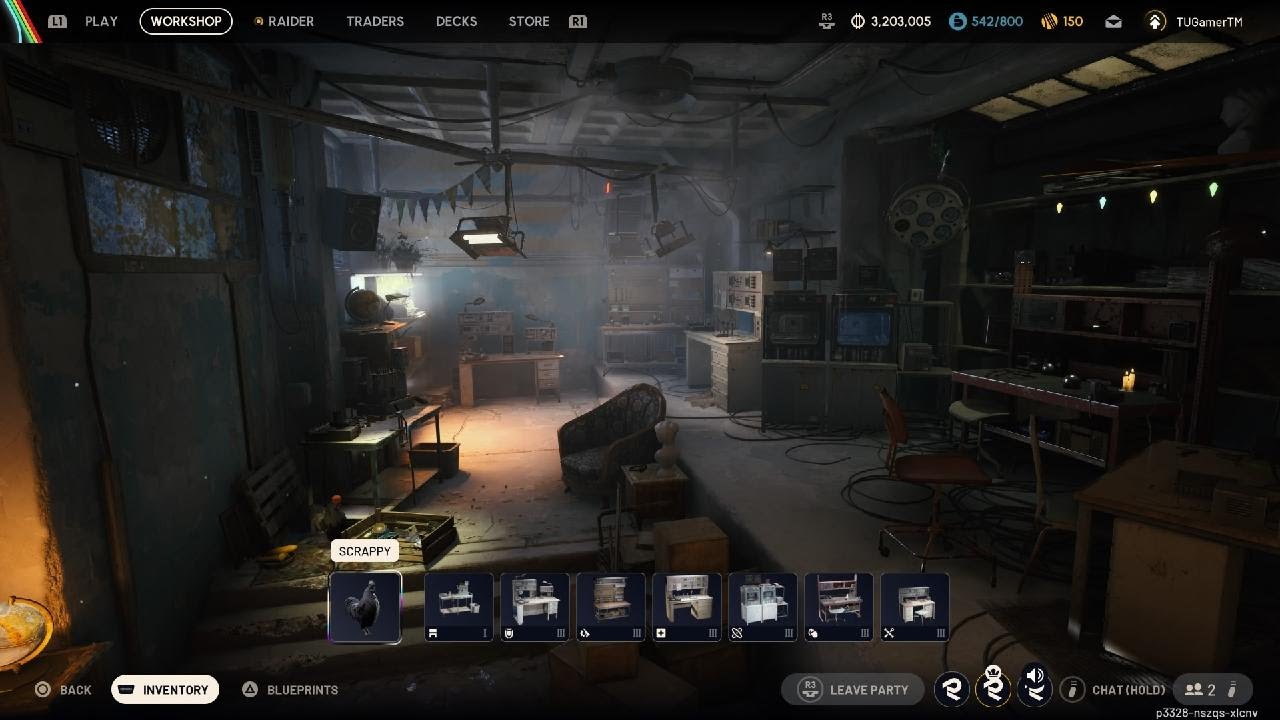View the 3,203,005 coin balance
This screenshot has height=720, width=1280.
click(890, 21)
